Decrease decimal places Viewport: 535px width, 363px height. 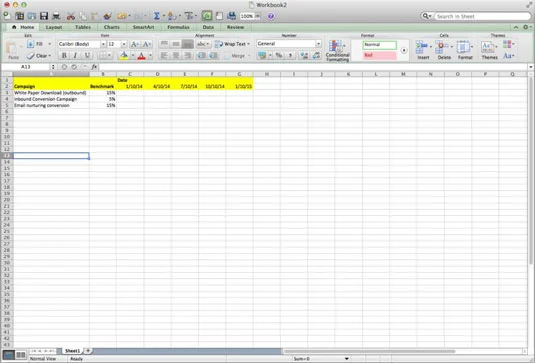(x=316, y=55)
